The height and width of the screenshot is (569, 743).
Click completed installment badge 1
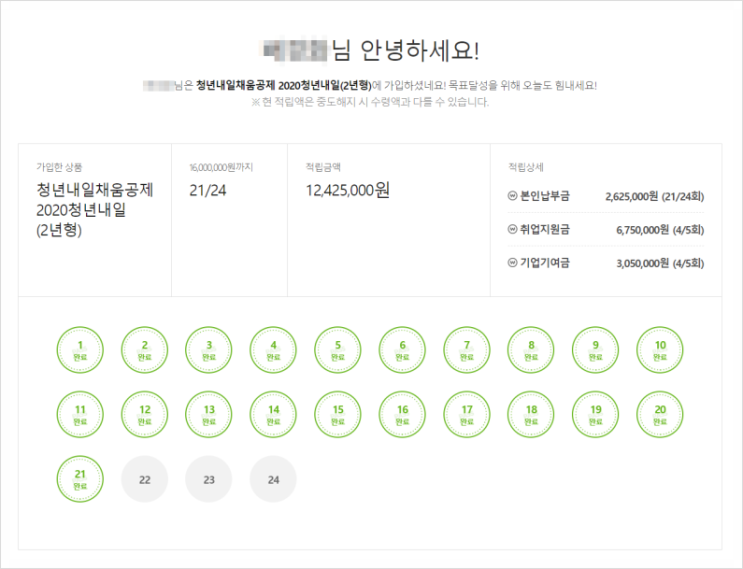(80, 350)
